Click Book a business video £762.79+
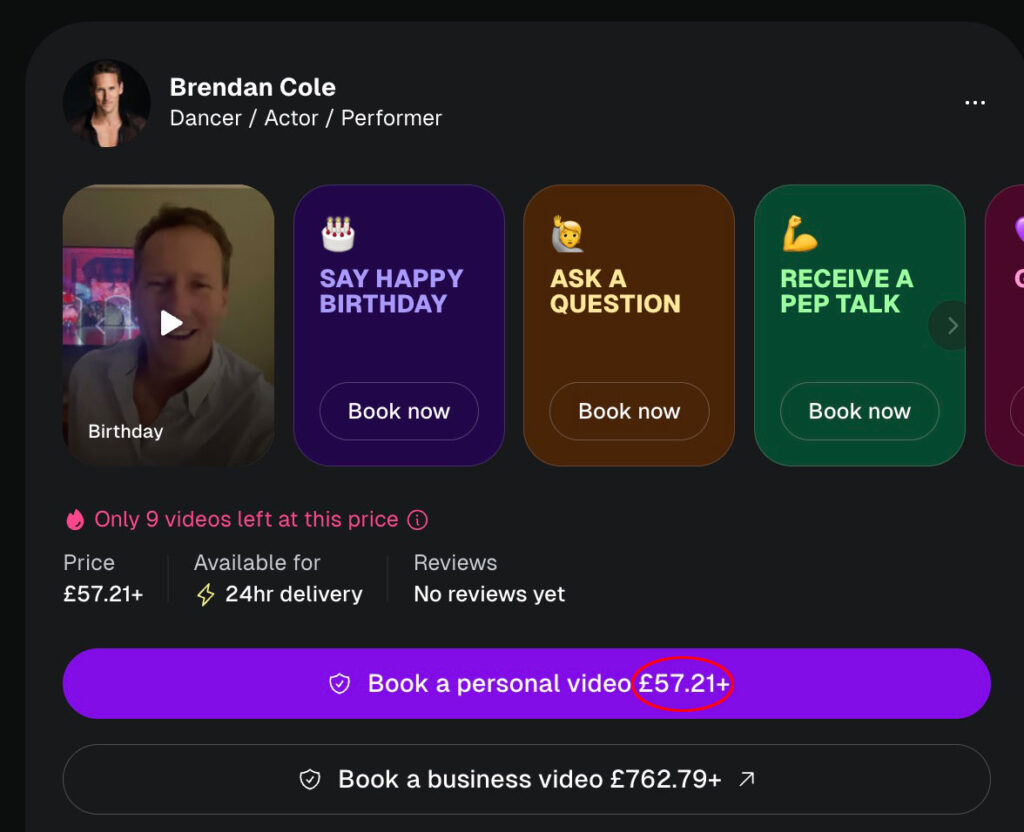The image size is (1024, 832). click(x=527, y=780)
